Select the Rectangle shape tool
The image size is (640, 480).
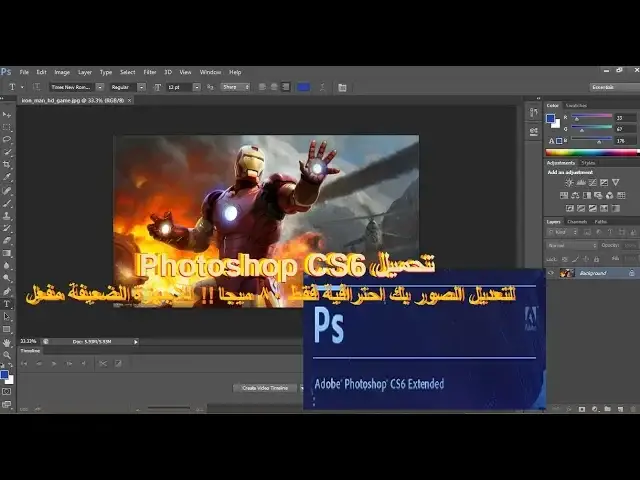tap(7, 329)
